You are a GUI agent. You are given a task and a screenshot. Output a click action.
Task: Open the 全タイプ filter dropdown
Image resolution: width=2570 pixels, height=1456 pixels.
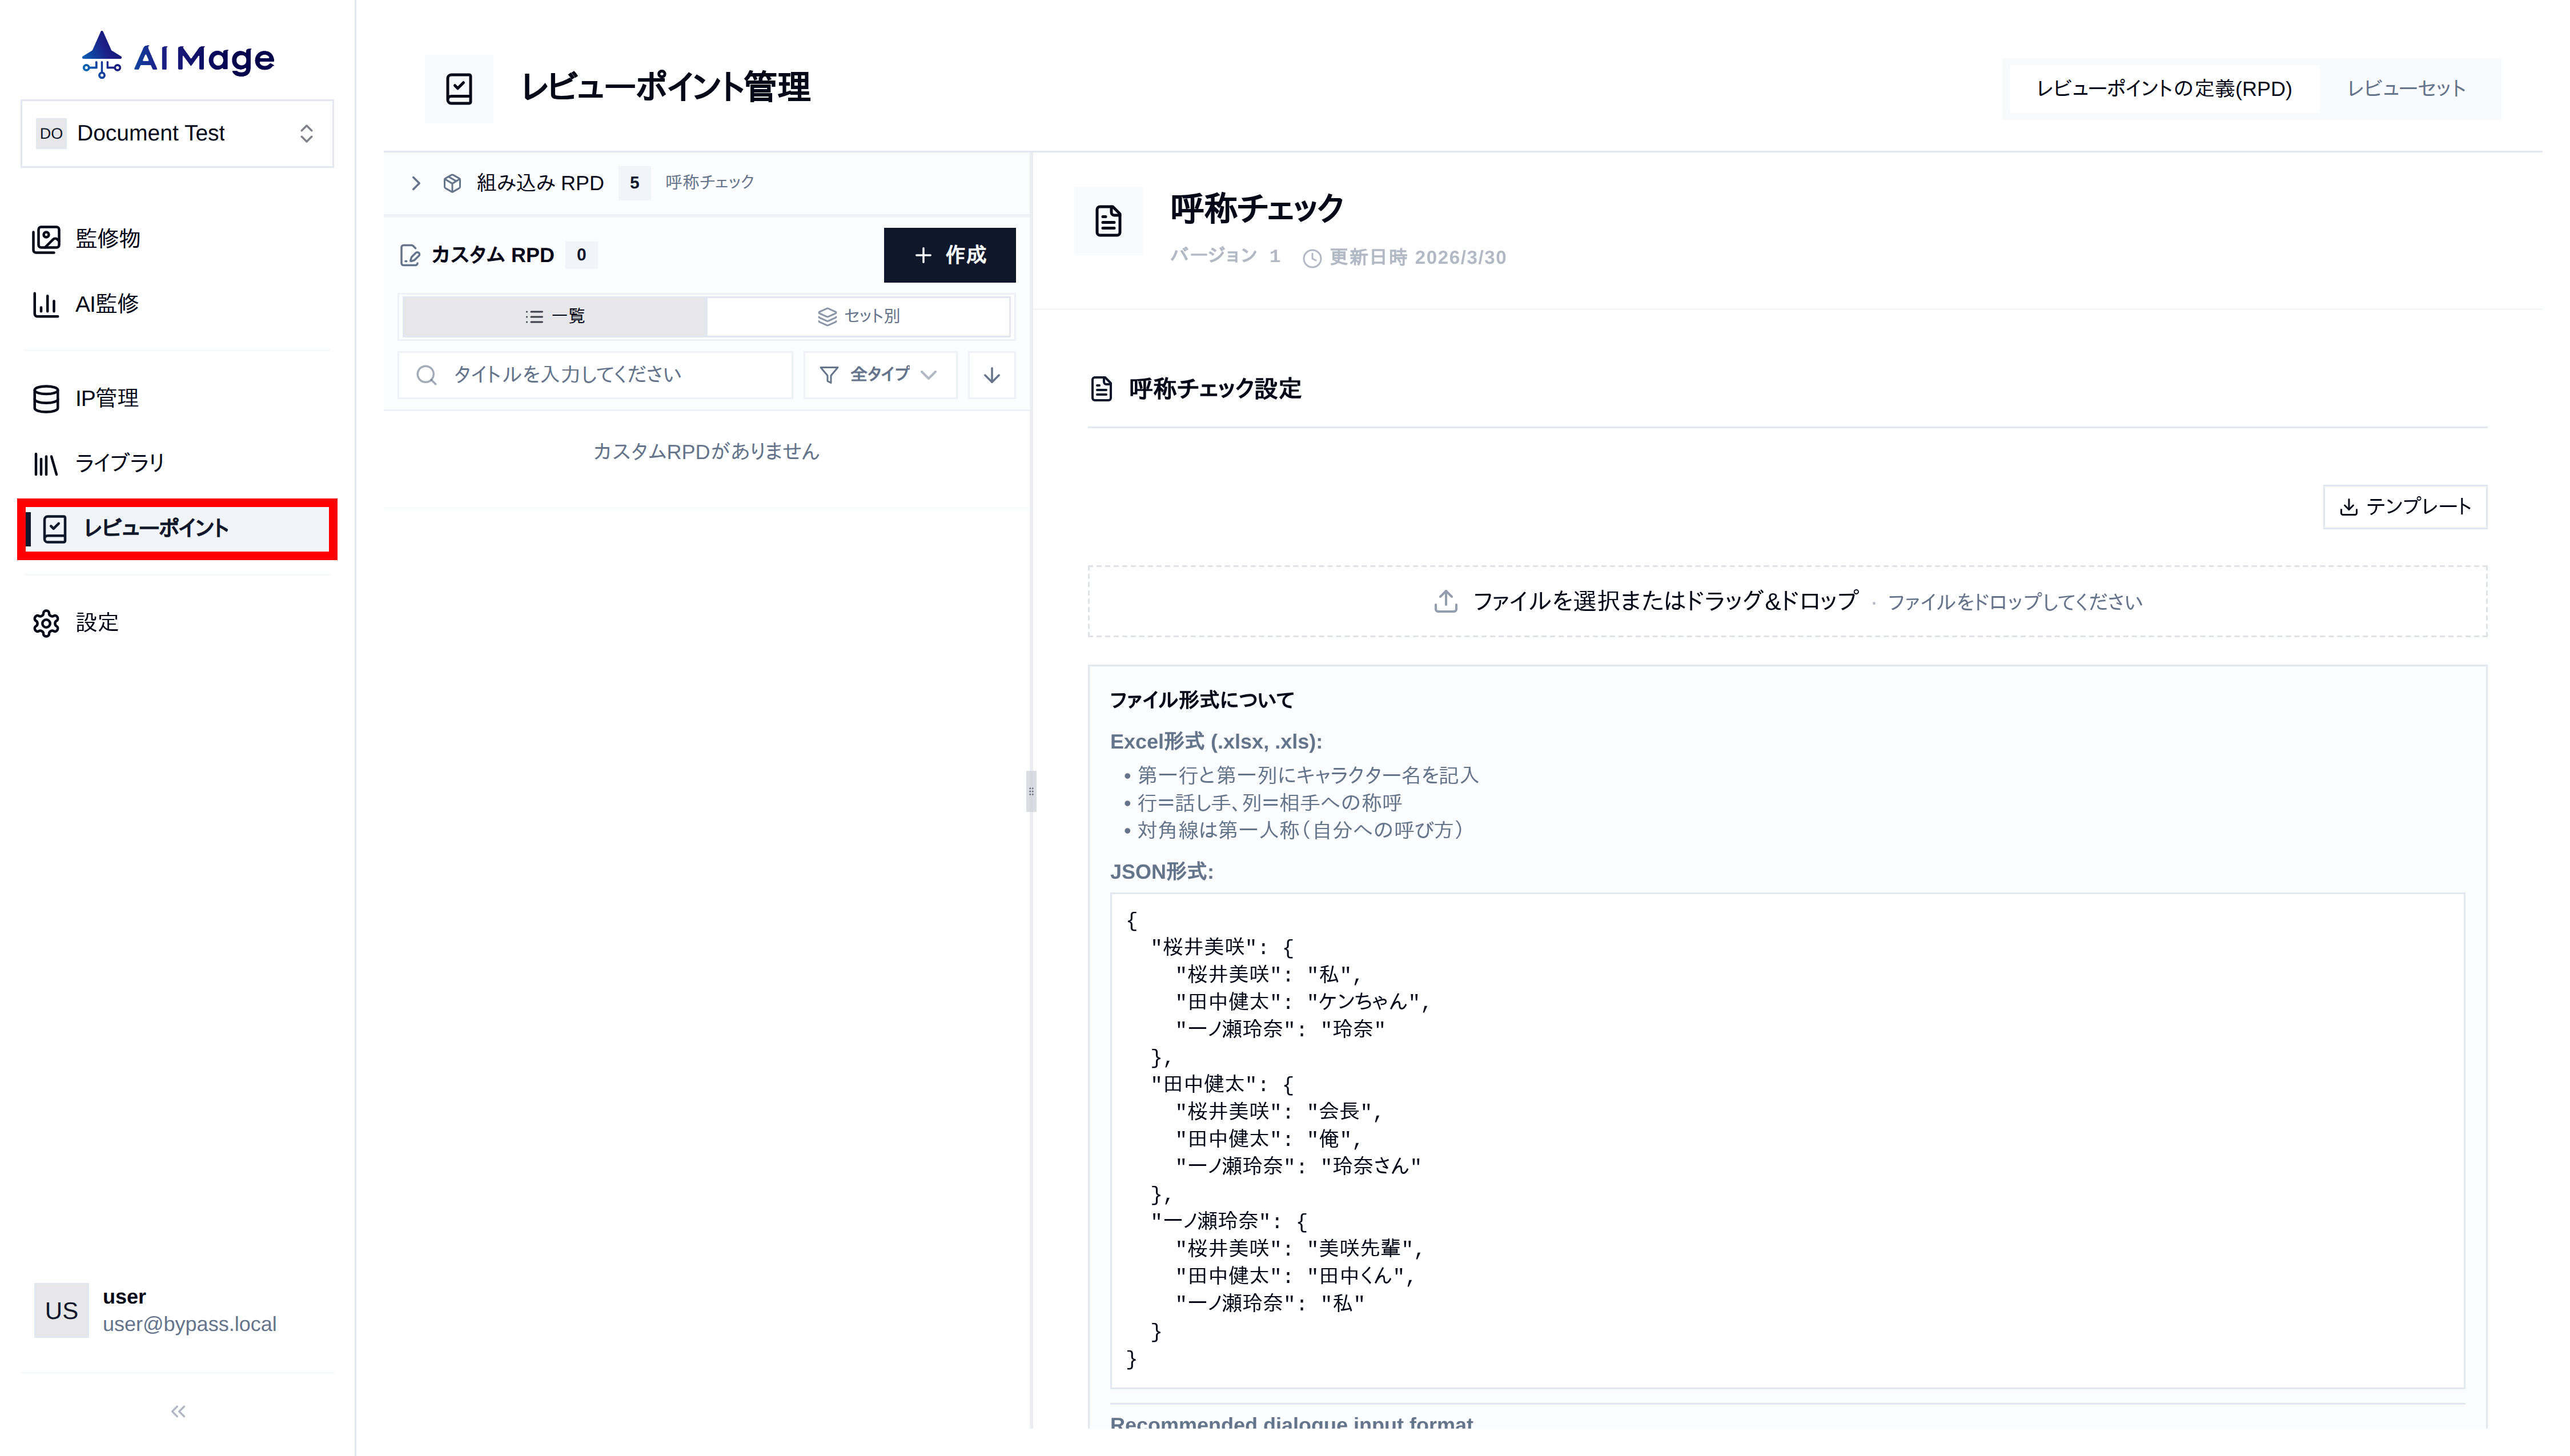click(880, 374)
